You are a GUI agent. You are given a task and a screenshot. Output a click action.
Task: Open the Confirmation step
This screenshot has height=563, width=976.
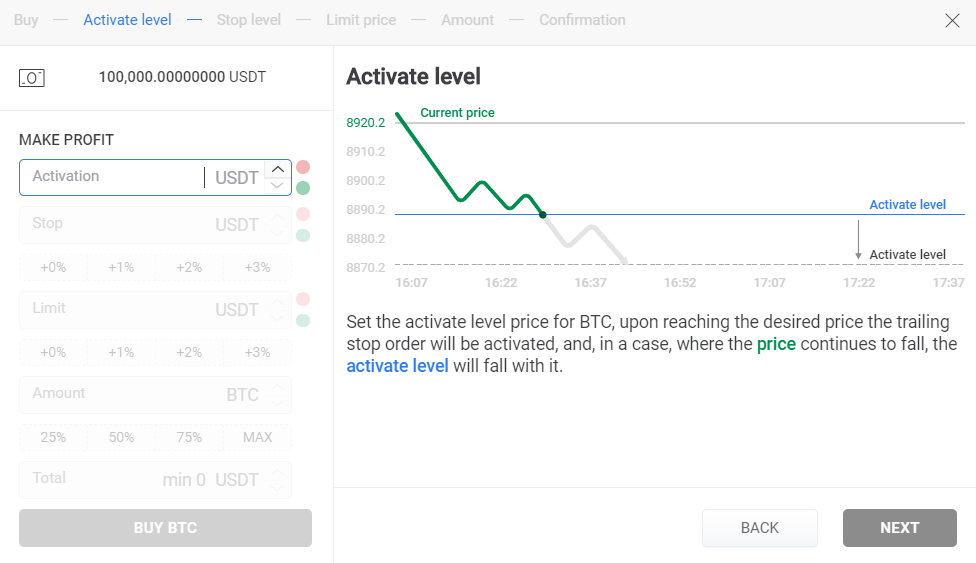[582, 20]
